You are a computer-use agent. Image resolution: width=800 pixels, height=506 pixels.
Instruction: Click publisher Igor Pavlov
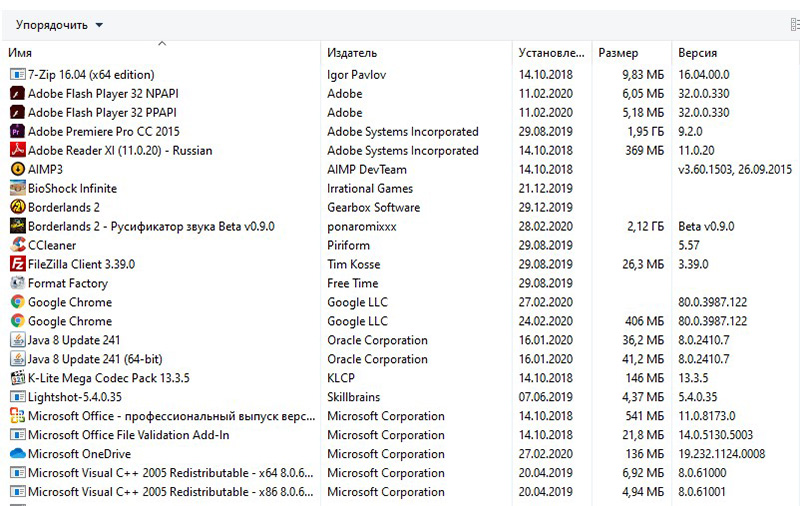tap(357, 74)
